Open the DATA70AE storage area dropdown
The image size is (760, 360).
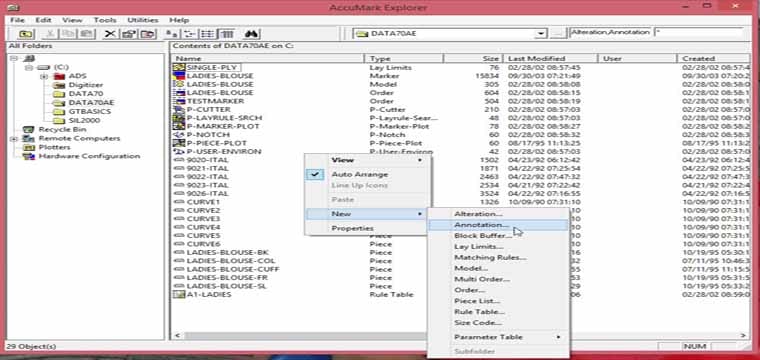(541, 33)
